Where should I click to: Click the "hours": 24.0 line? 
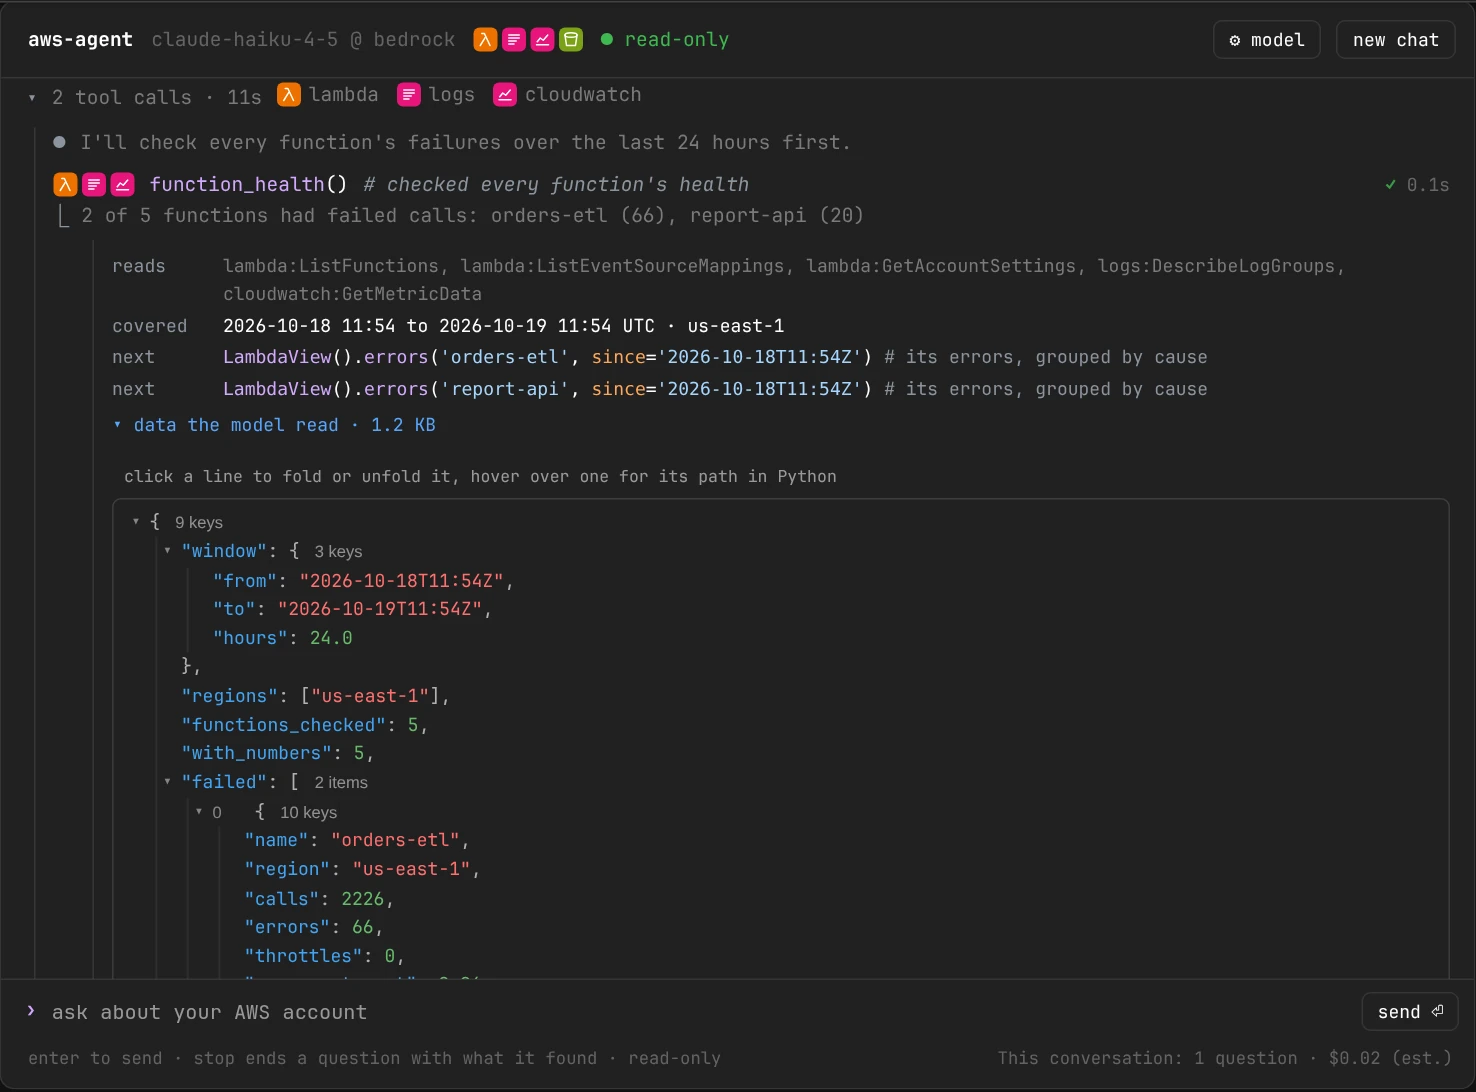pyautogui.click(x=282, y=638)
